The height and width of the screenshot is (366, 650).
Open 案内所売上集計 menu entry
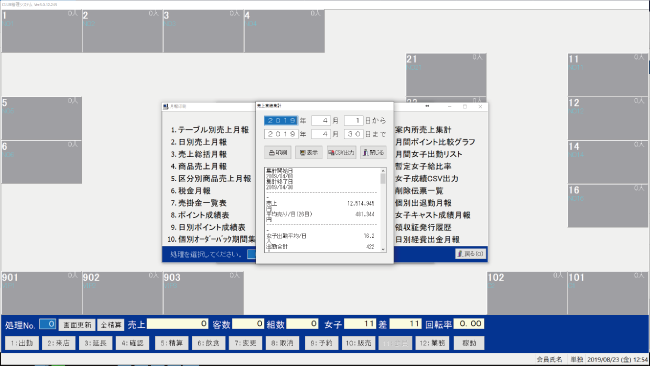coord(423,130)
